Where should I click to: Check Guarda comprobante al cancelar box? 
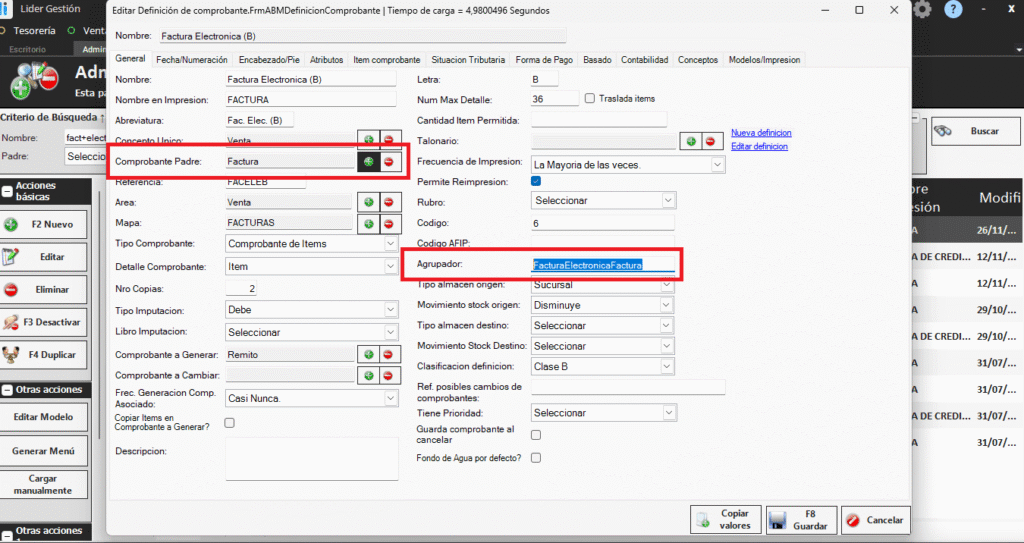click(536, 435)
